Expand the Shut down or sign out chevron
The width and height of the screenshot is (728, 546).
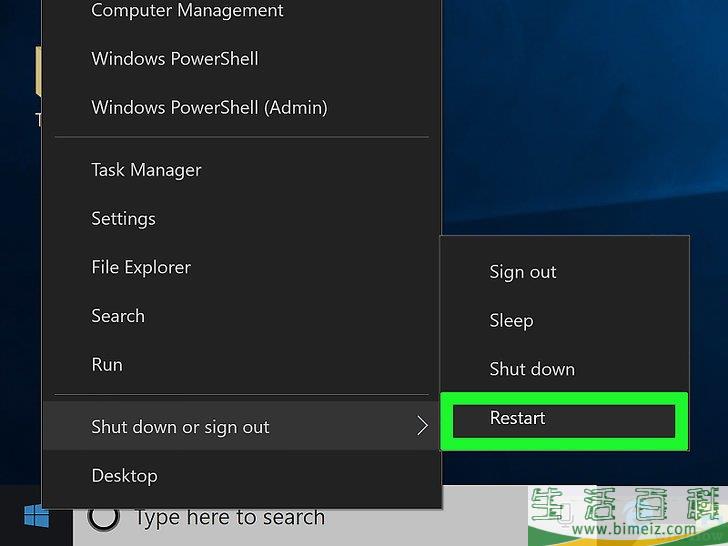coord(422,426)
